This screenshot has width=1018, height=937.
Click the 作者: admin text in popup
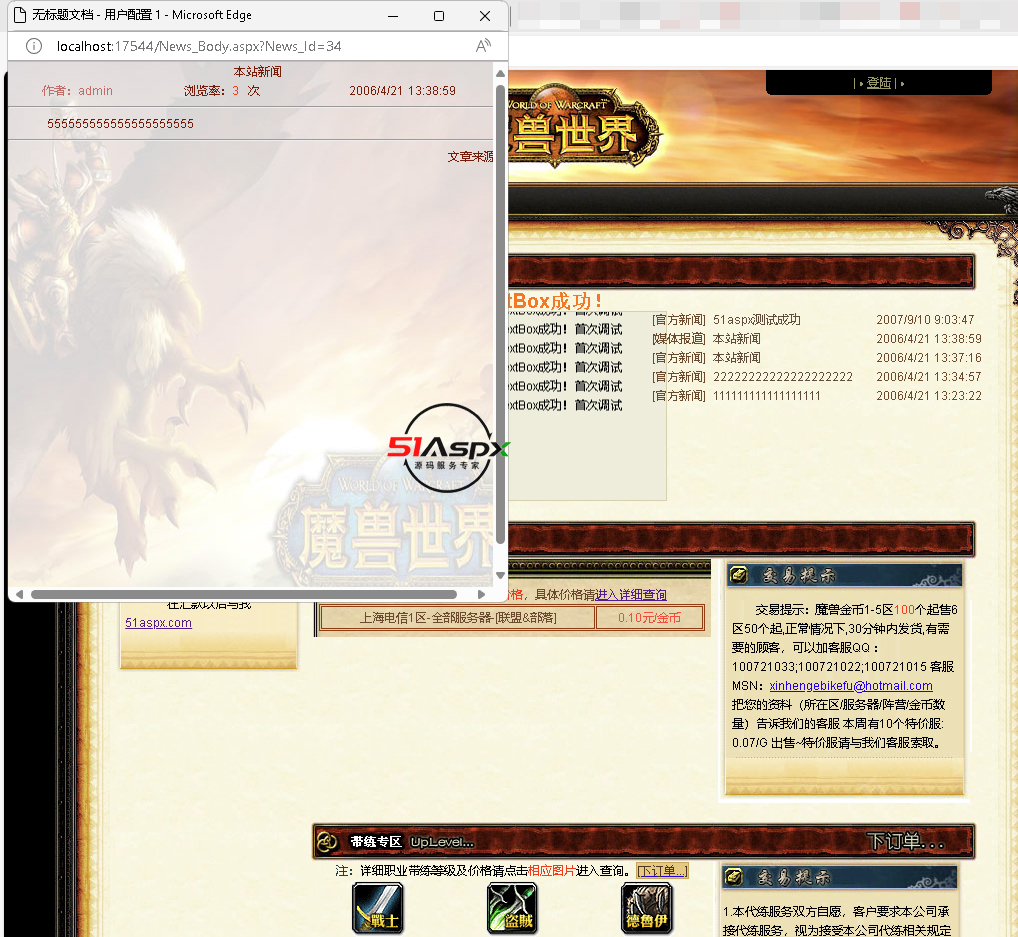point(77,91)
